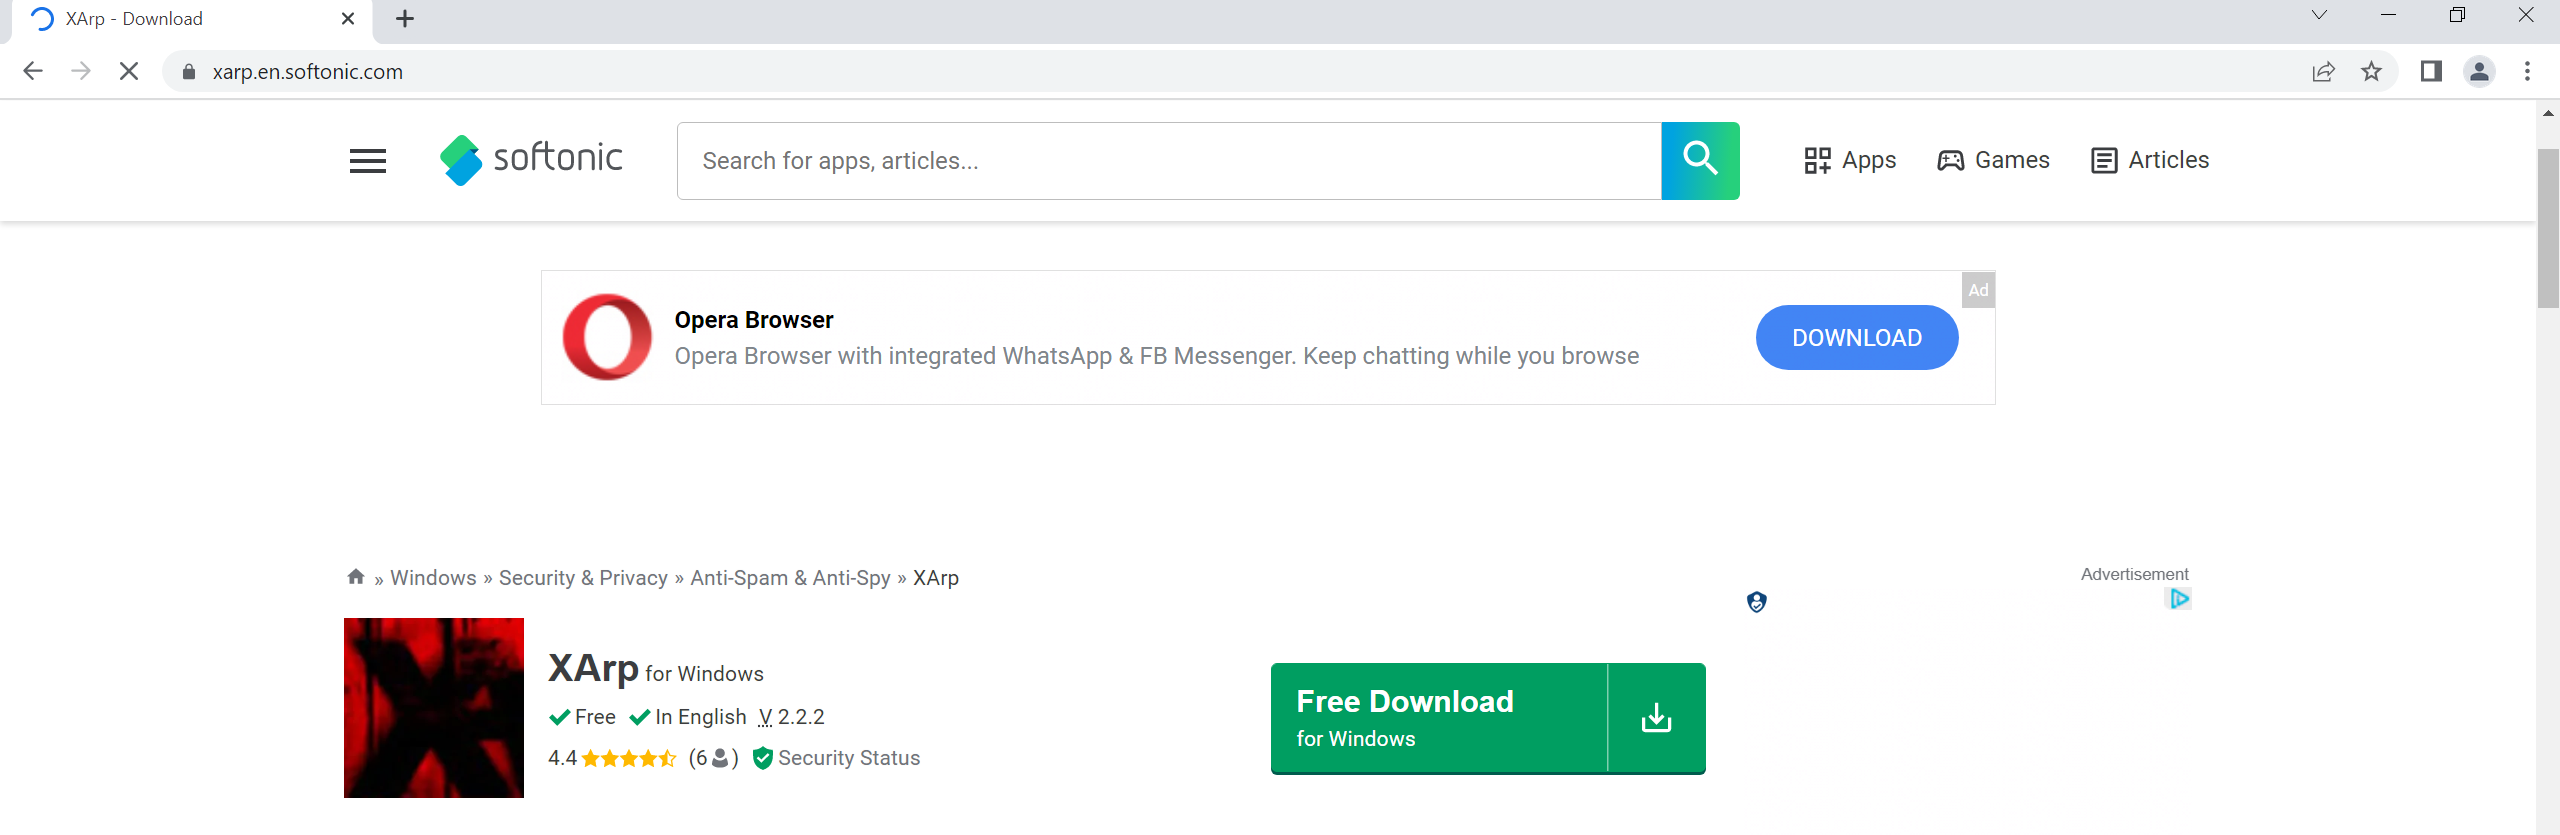Click the Softonic logo

point(531,160)
